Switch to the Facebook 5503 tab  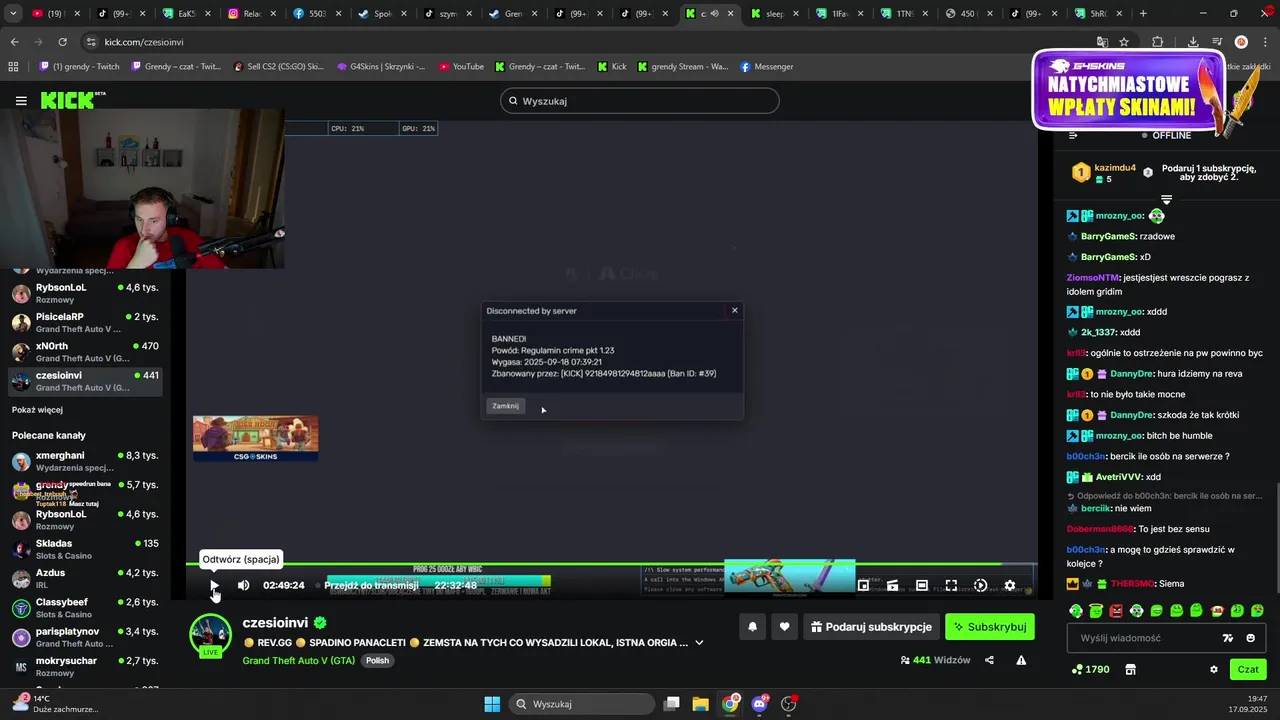pyautogui.click(x=318, y=14)
